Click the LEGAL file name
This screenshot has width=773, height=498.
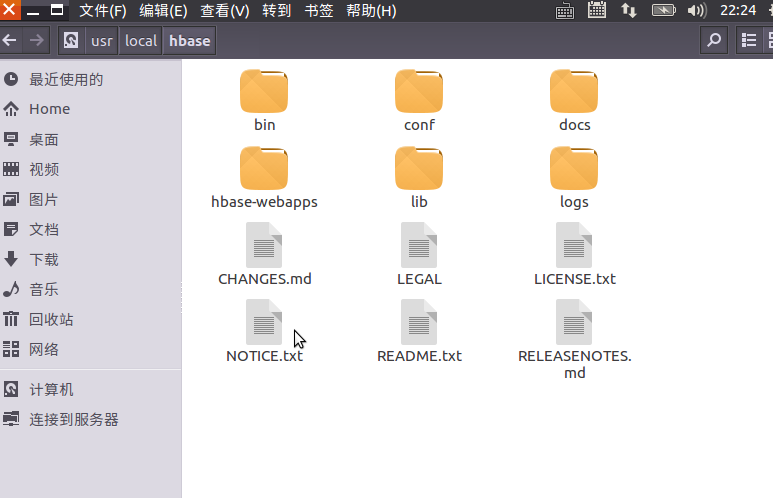tap(420, 279)
